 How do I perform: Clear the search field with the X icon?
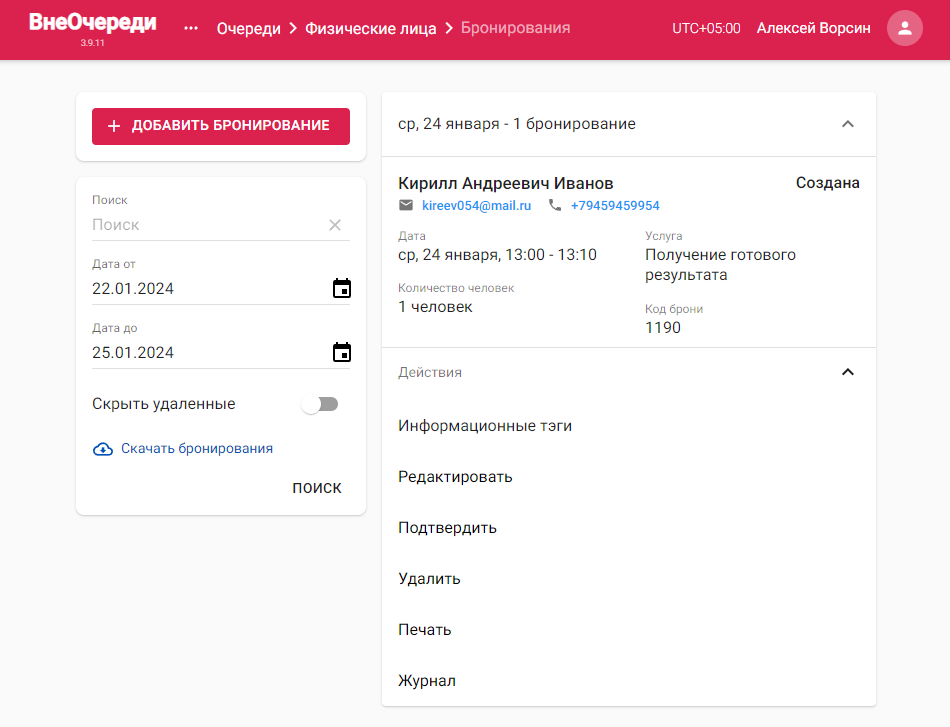(335, 225)
